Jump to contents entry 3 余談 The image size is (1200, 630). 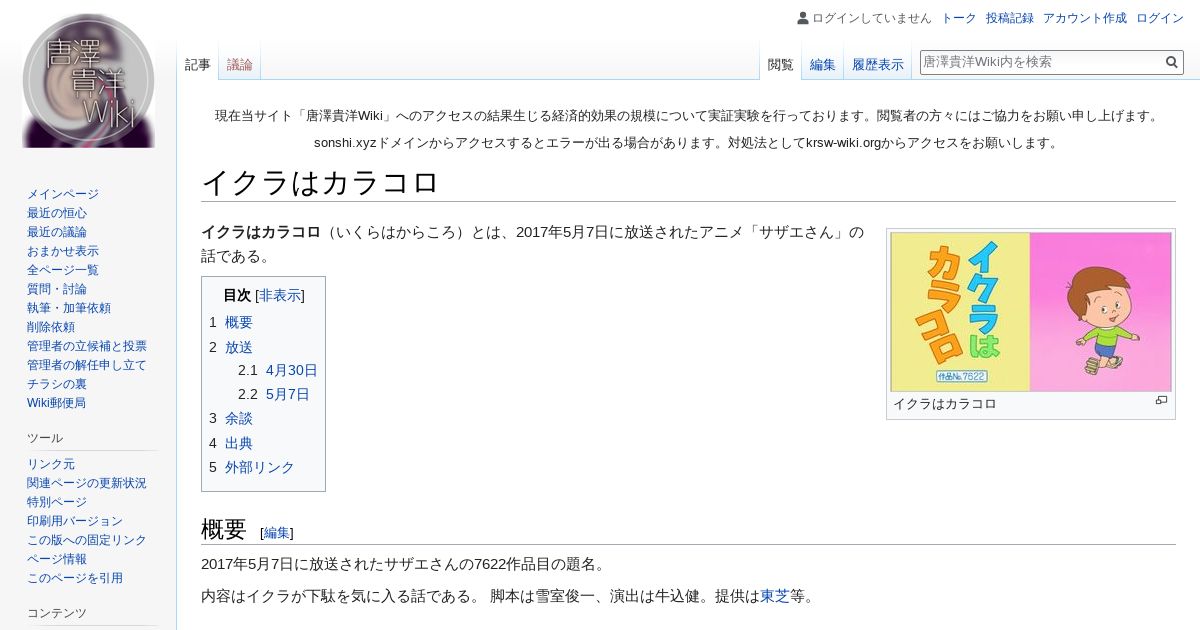pos(231,418)
